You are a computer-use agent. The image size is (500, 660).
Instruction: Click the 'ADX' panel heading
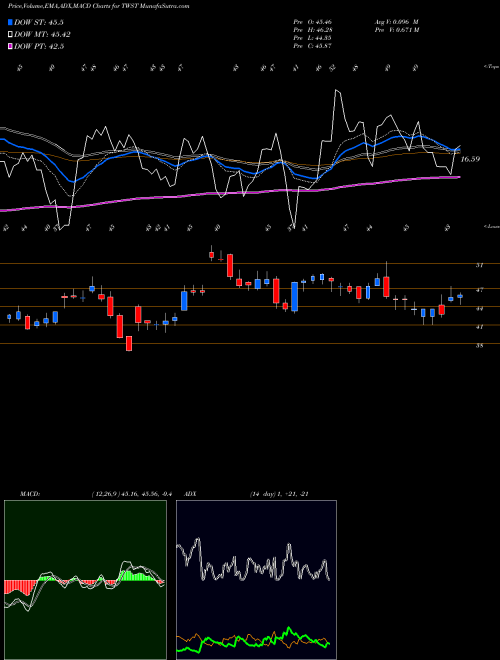(190, 494)
